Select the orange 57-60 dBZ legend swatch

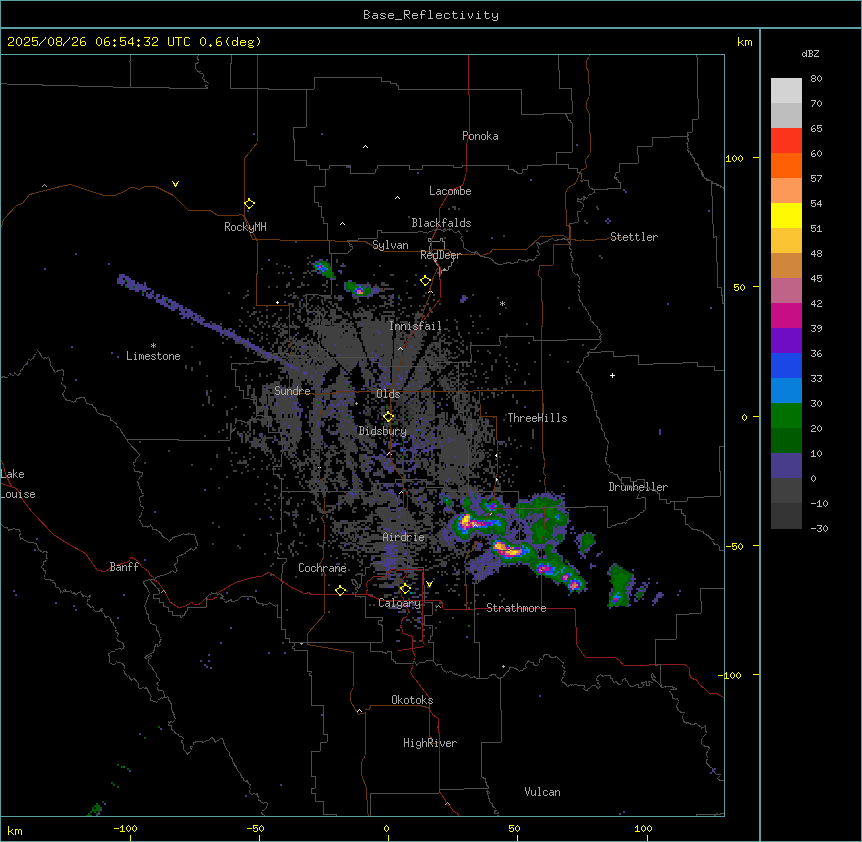tap(786, 165)
